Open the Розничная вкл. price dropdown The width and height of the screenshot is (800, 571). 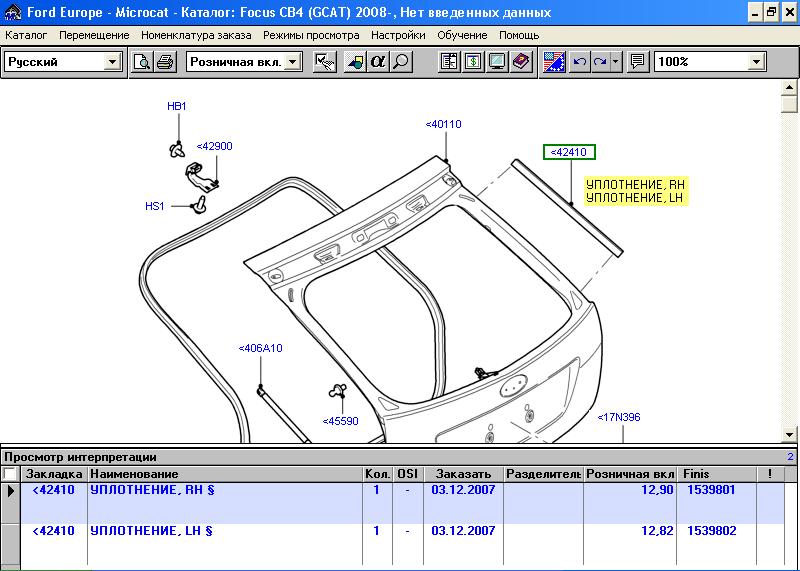click(292, 62)
